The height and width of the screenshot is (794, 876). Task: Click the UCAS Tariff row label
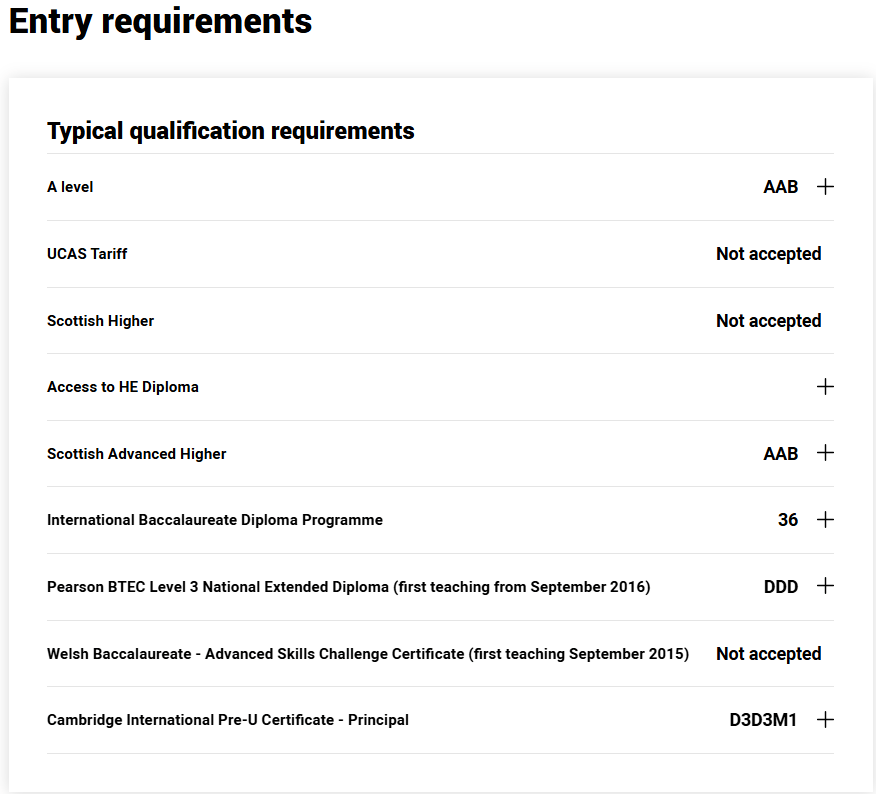(87, 254)
